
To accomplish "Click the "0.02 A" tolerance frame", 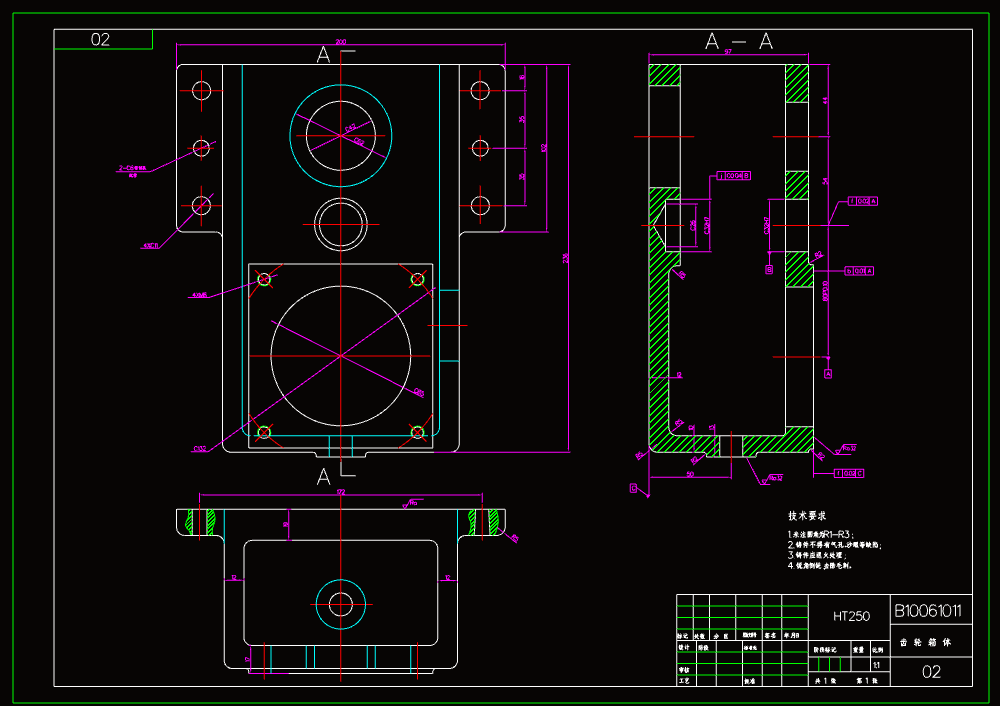I will coord(863,201).
